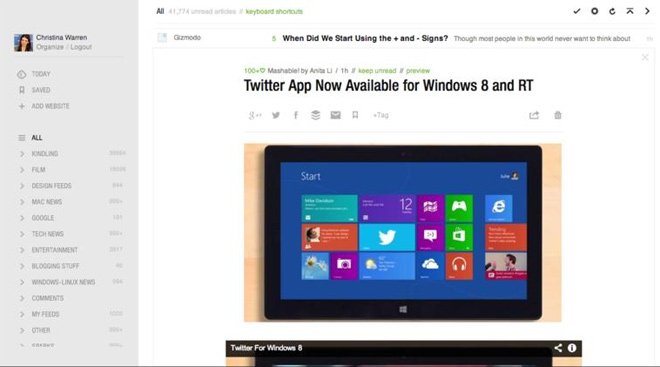Email the article using envelope icon
The width and height of the screenshot is (660, 367).
click(335, 115)
